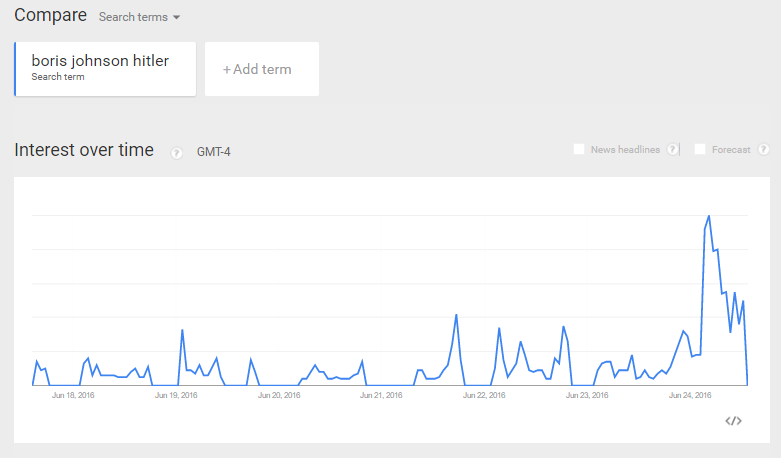
Task: Click the blue color bar on term card
Action: tap(15, 69)
